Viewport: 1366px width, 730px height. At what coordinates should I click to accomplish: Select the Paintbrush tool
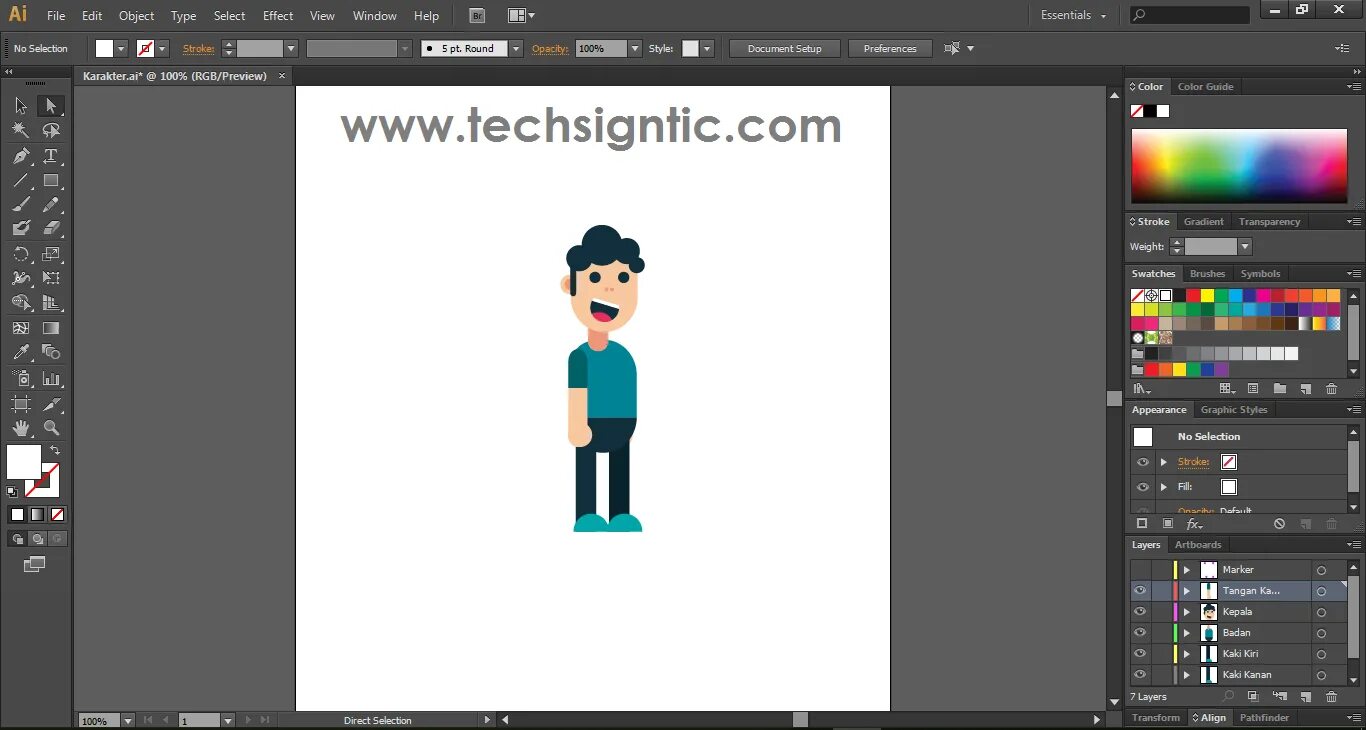(x=21, y=205)
